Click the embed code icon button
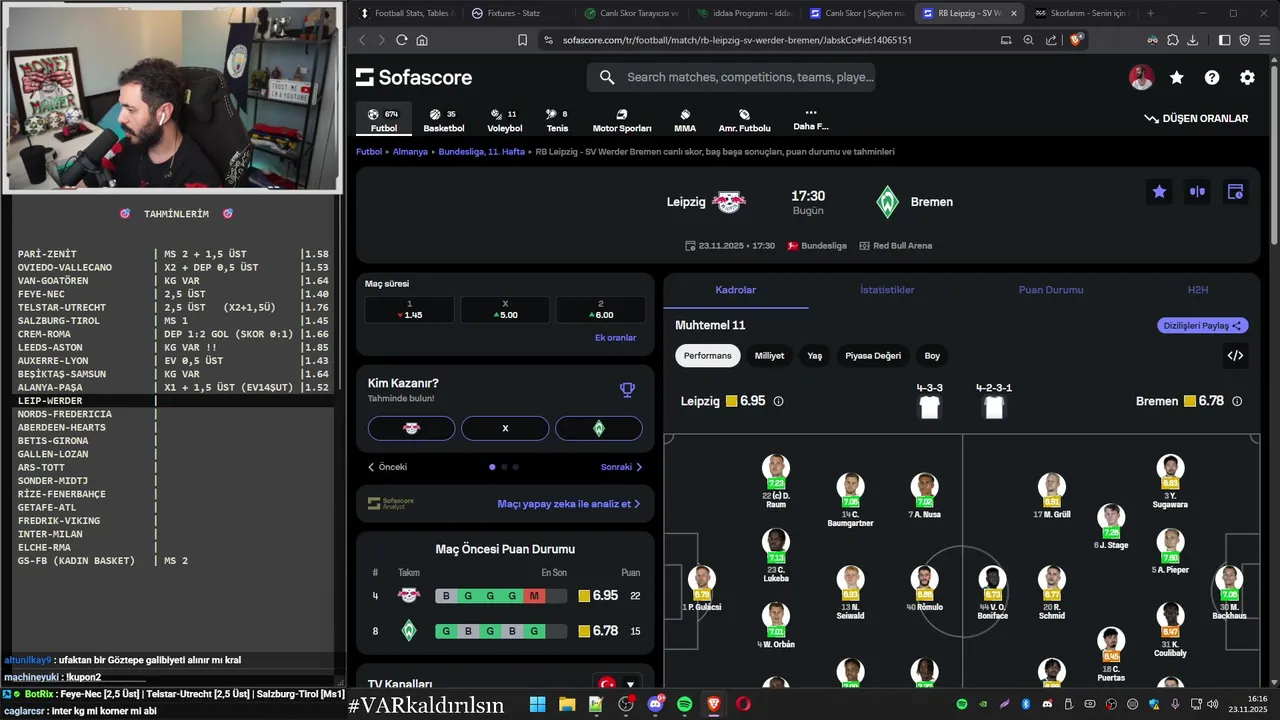1280x720 pixels. pyautogui.click(x=1235, y=355)
